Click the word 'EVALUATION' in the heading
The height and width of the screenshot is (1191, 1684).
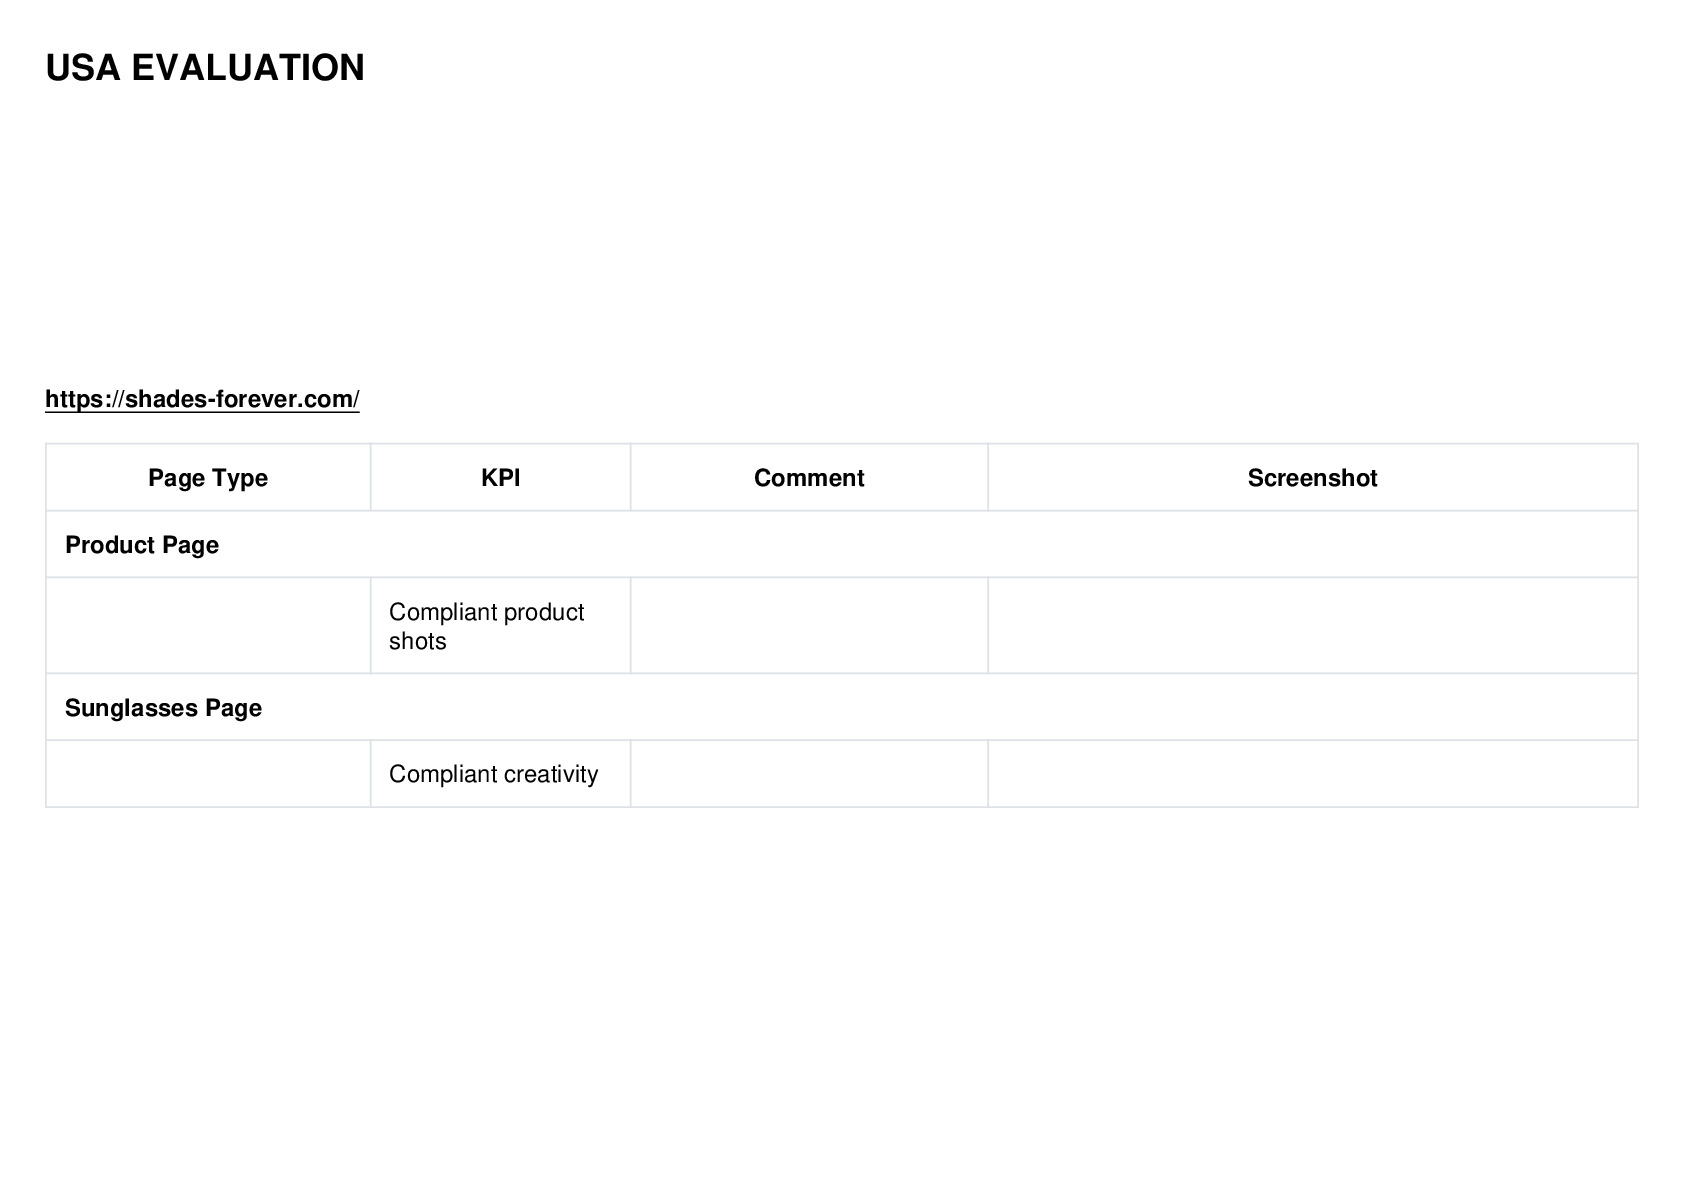tap(248, 68)
